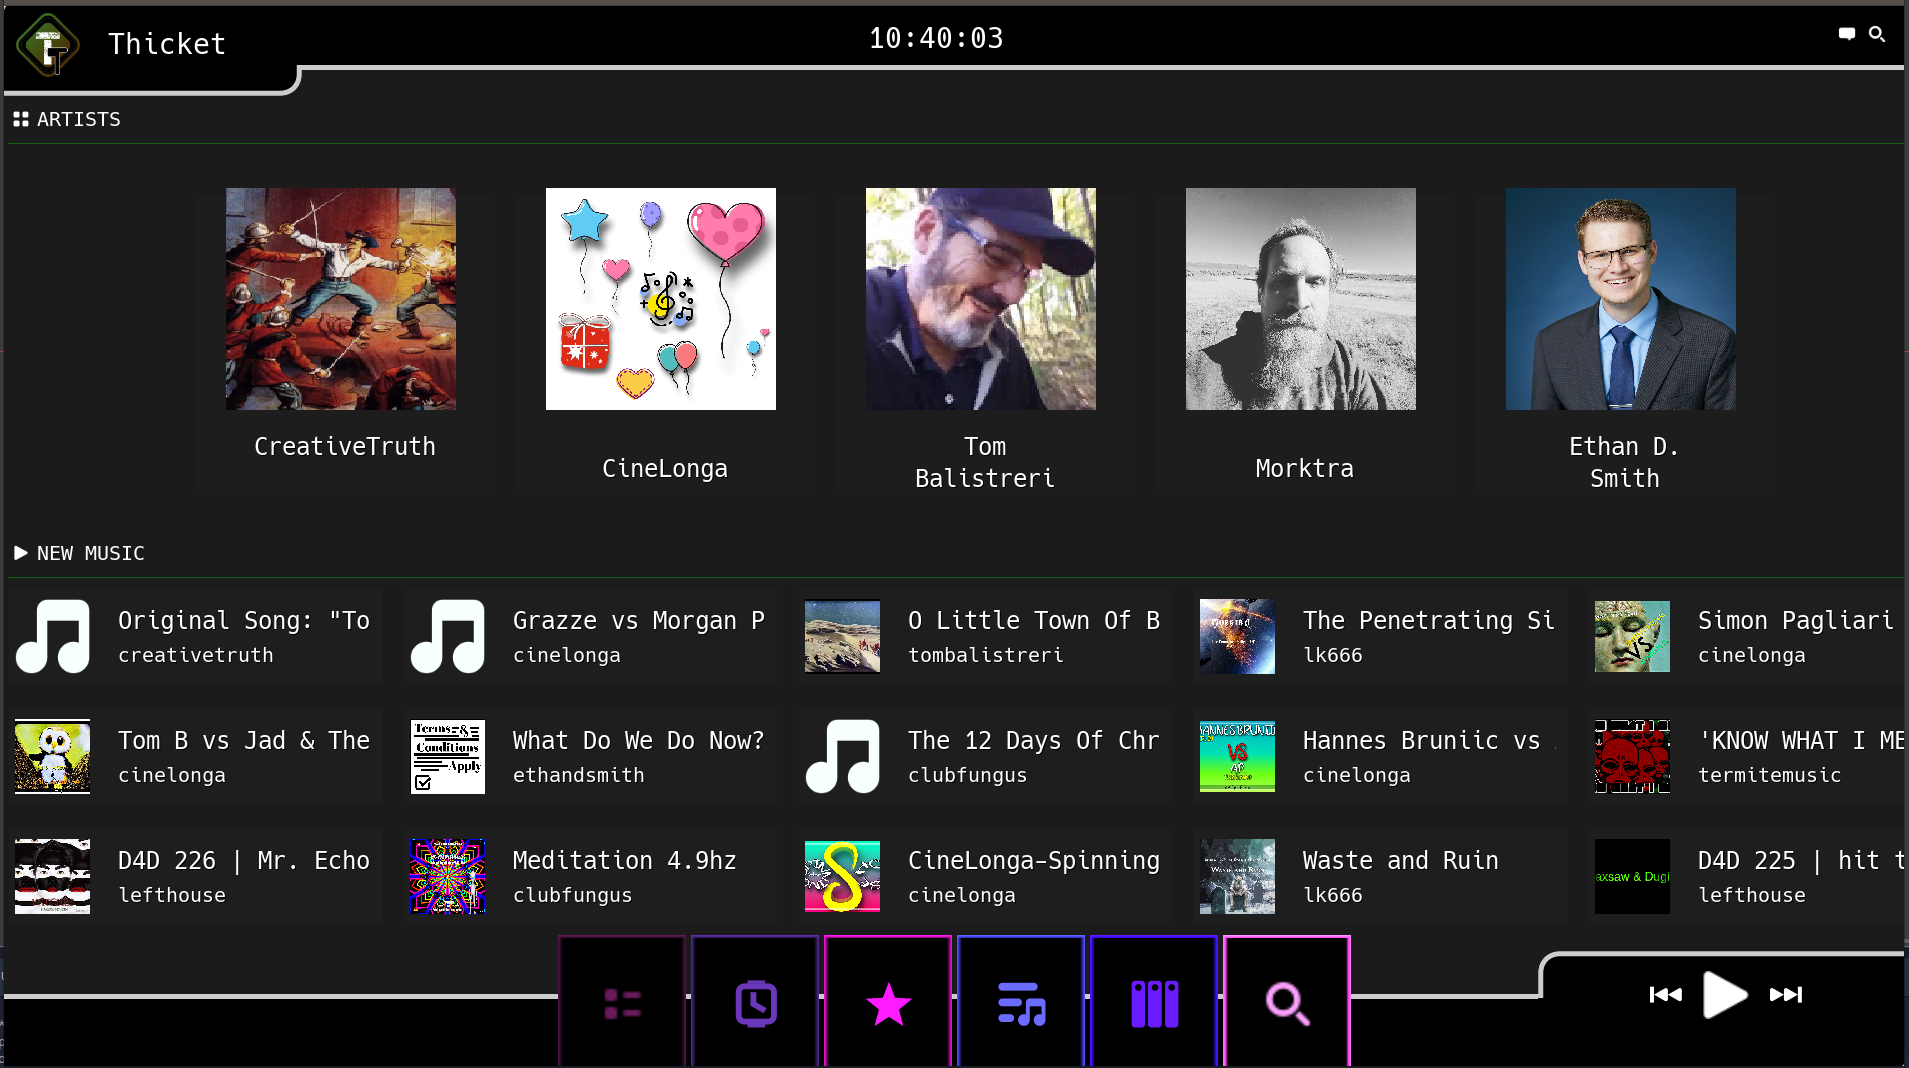Image resolution: width=1909 pixels, height=1068 pixels.
Task: Open the chat message bubble at top right
Action: coord(1844,33)
